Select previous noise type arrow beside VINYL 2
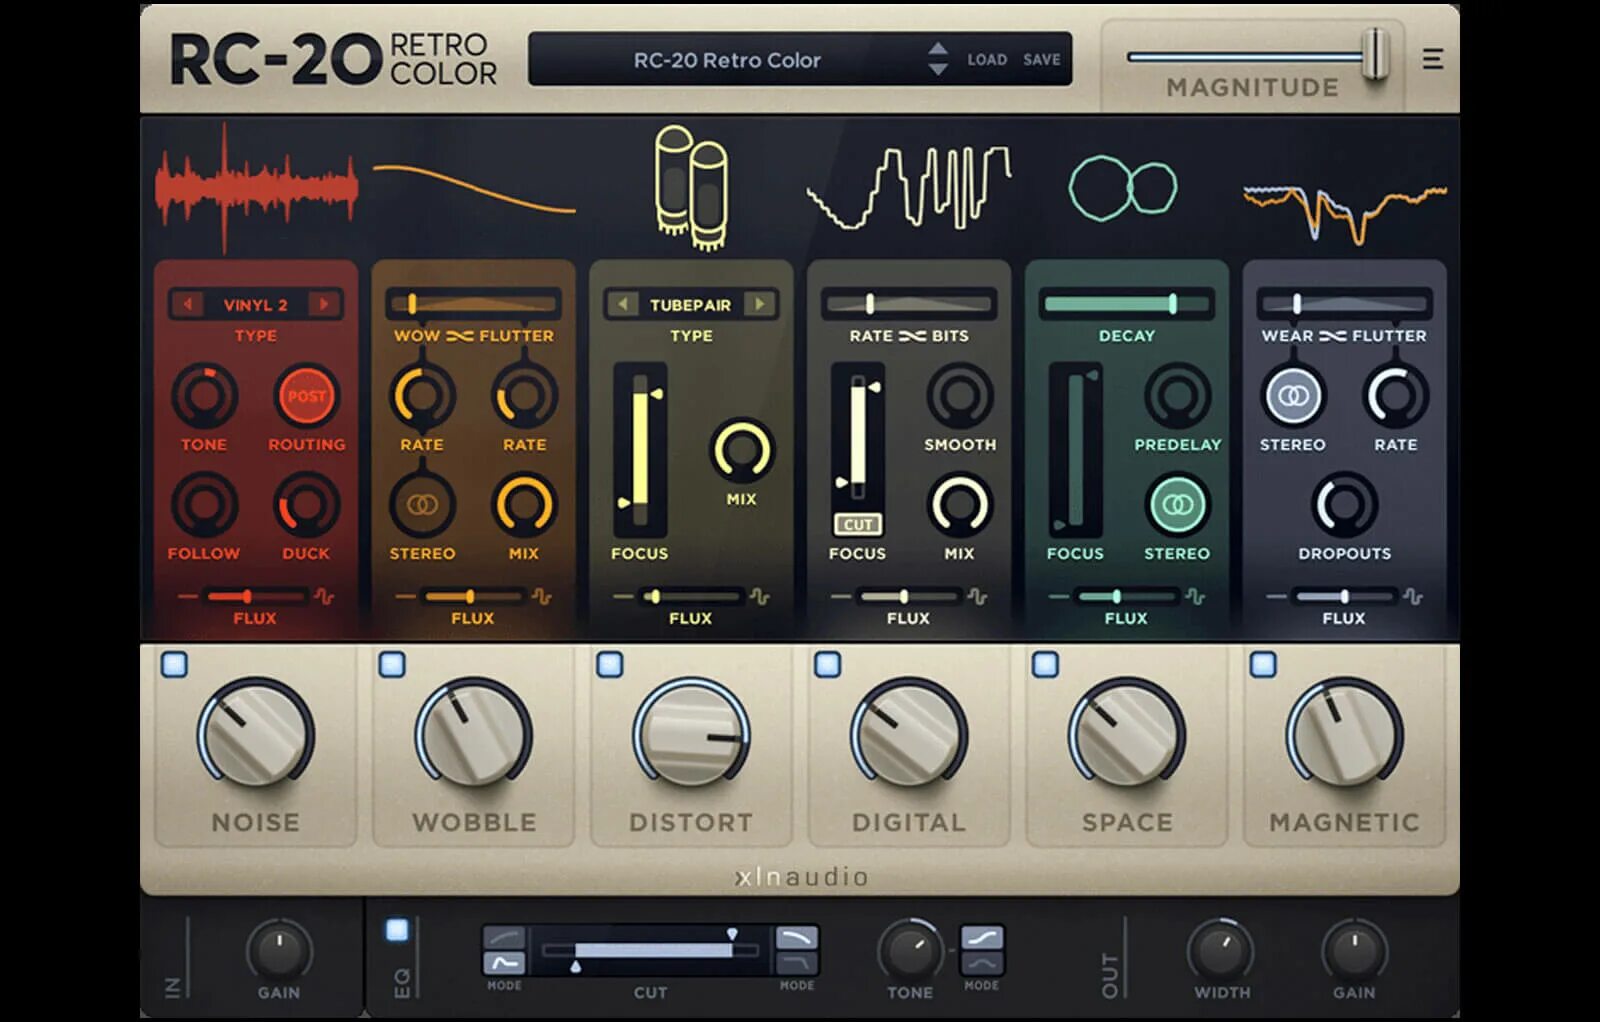 pyautogui.click(x=189, y=304)
